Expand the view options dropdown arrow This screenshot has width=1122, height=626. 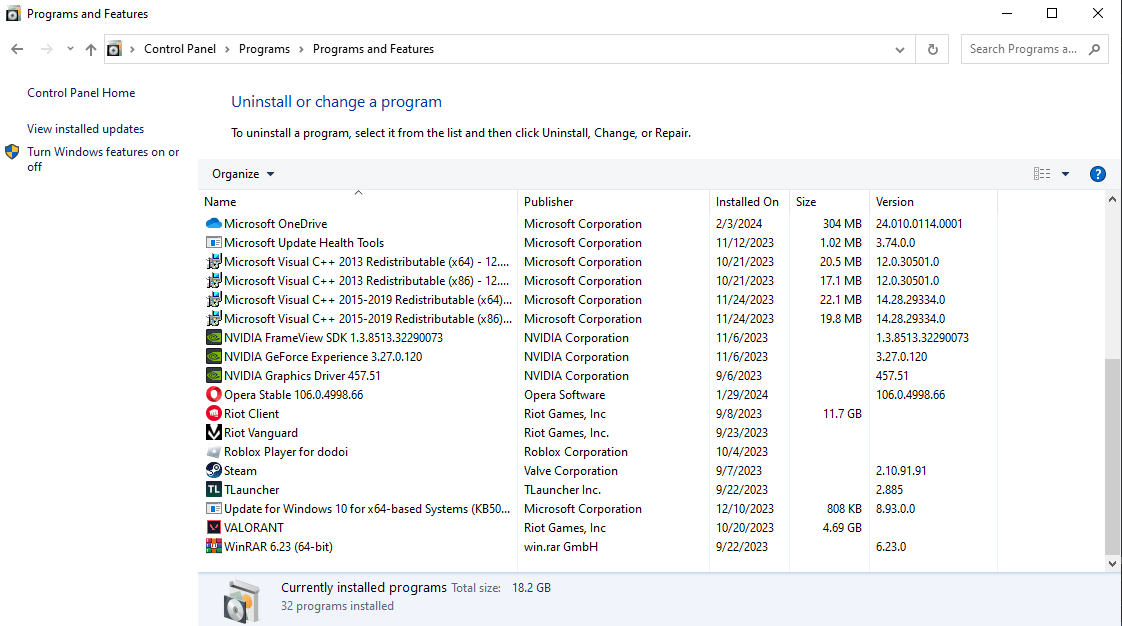coord(1065,174)
